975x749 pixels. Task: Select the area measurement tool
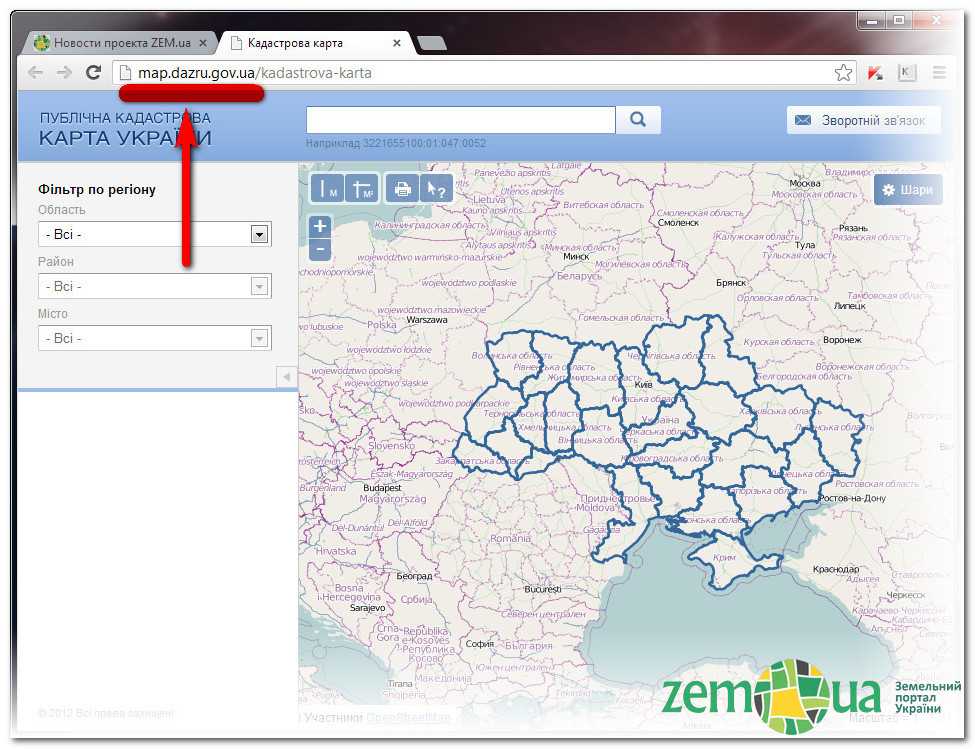pos(361,188)
